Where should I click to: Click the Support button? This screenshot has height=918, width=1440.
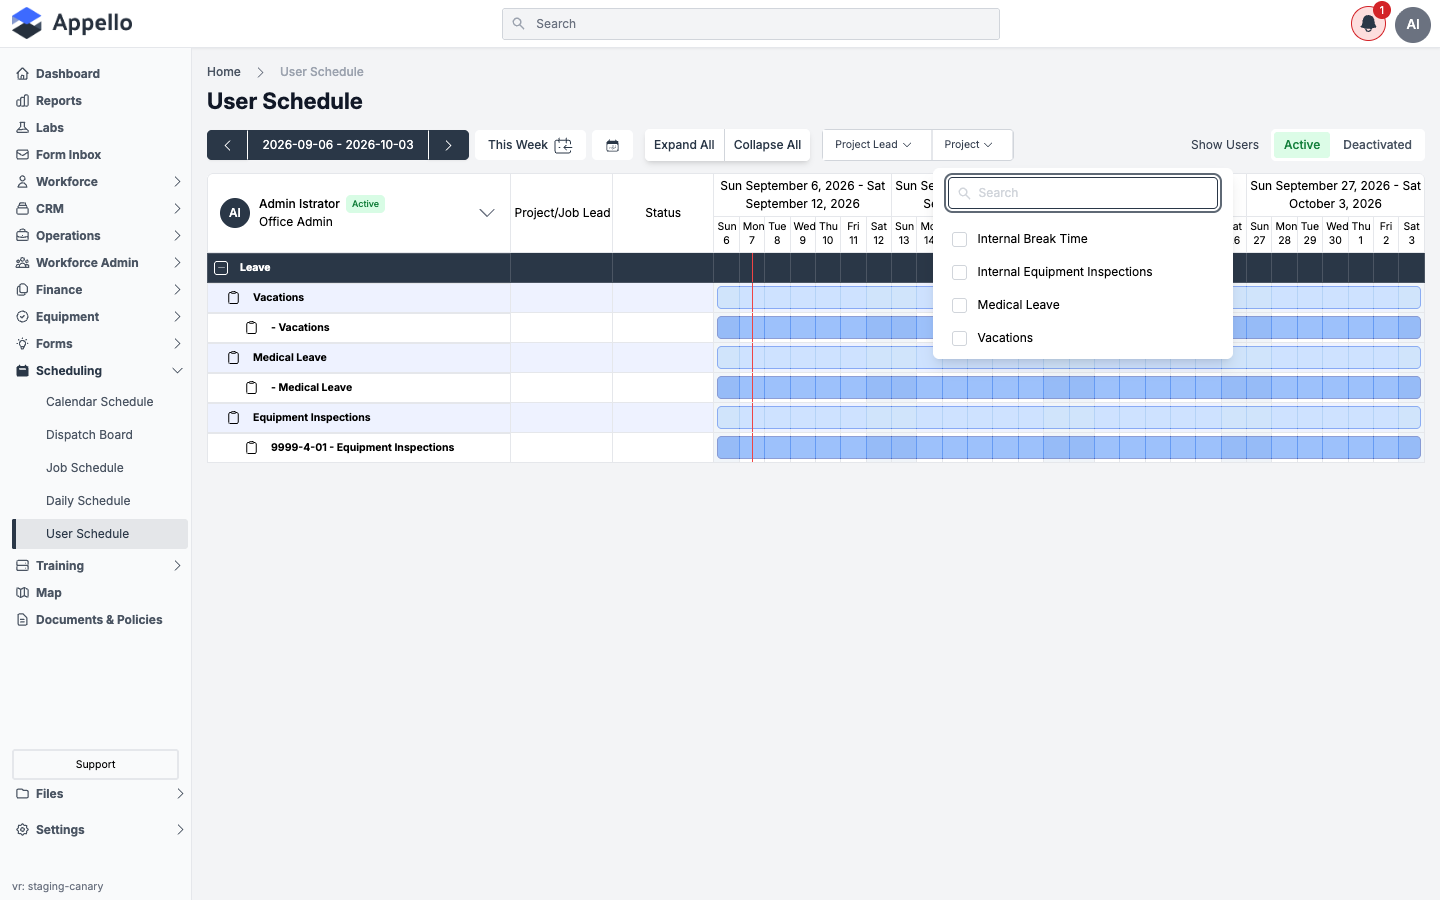(x=95, y=765)
